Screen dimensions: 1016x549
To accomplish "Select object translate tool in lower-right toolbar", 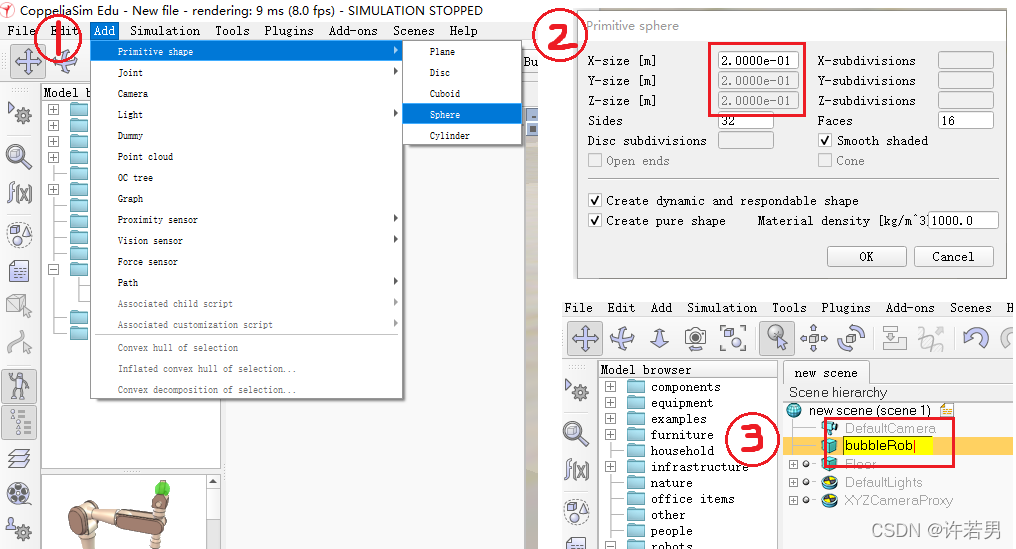I will pyautogui.click(x=814, y=338).
